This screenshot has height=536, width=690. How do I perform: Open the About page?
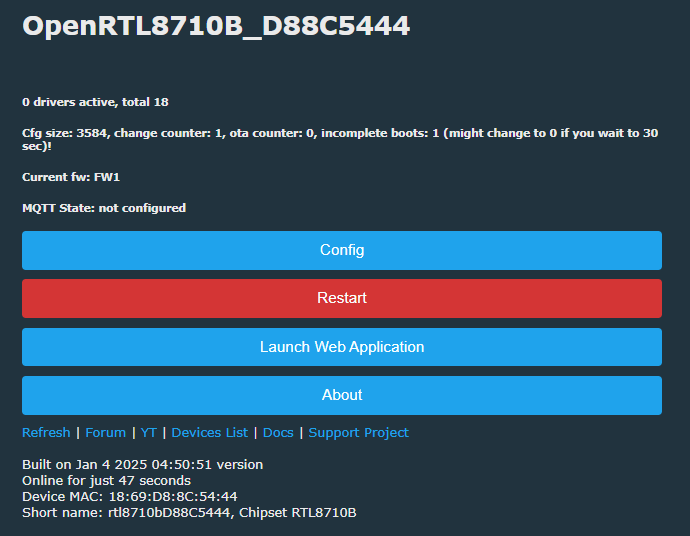click(x=342, y=395)
